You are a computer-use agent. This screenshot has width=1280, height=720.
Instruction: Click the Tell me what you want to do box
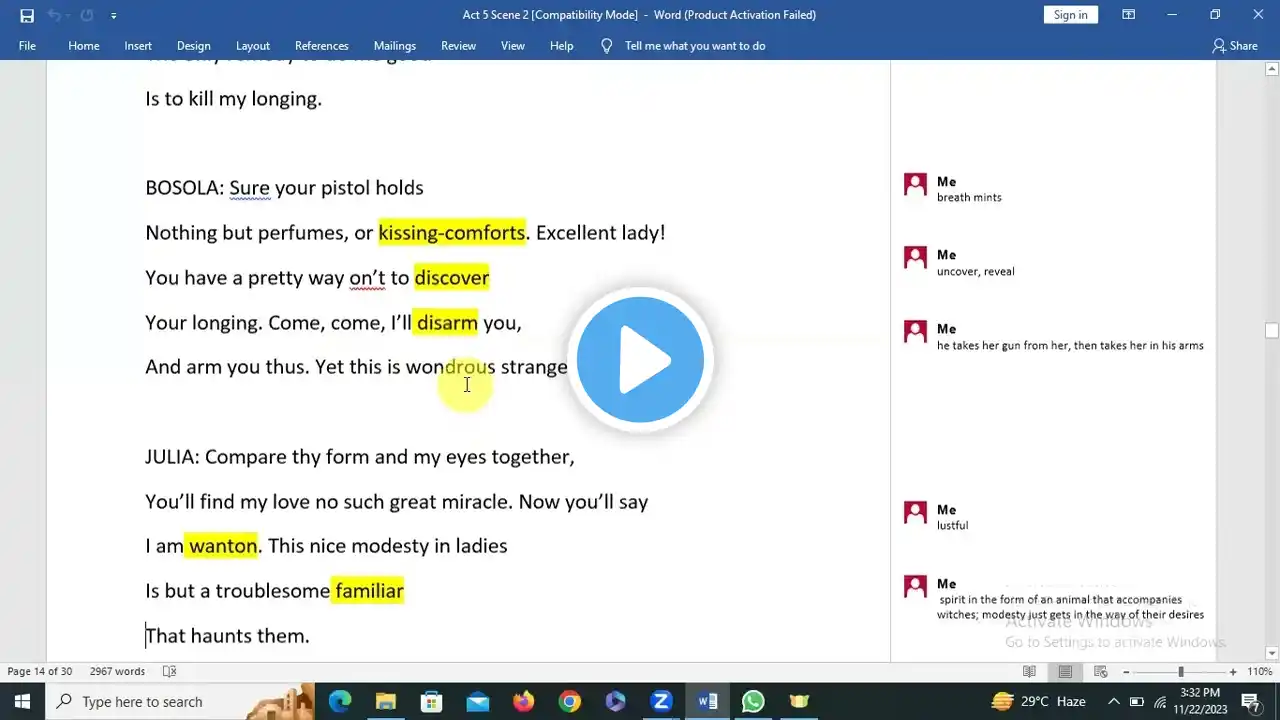point(695,46)
